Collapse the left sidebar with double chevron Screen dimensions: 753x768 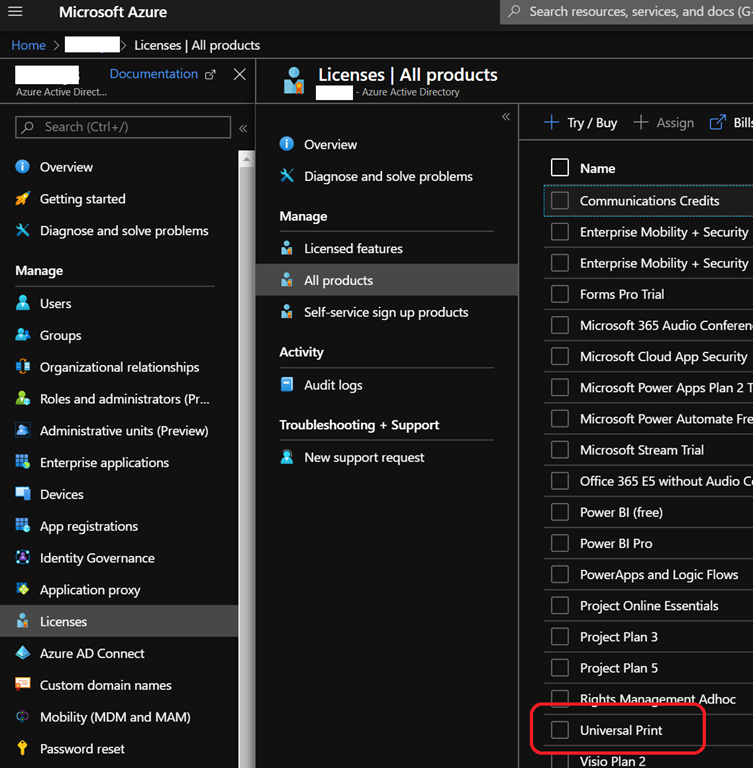click(242, 128)
